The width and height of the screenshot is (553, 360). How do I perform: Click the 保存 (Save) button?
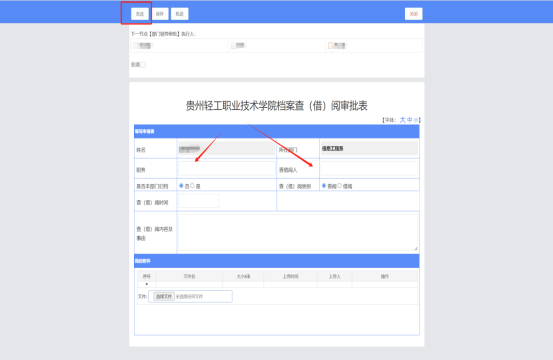(160, 14)
